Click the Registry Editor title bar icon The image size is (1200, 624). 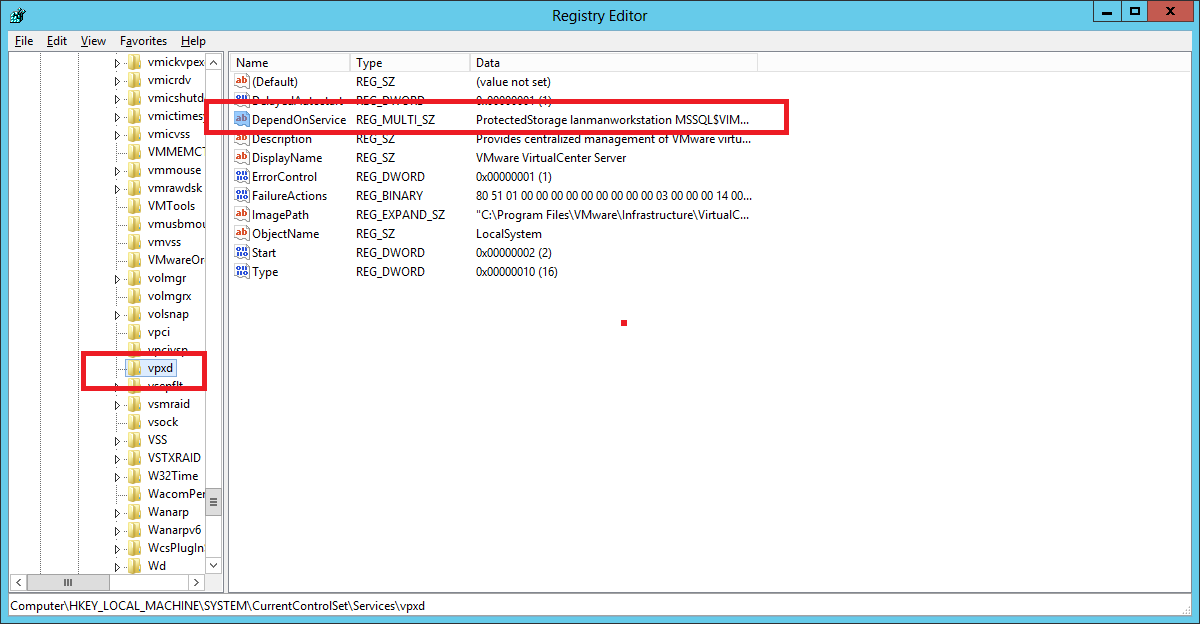pyautogui.click(x=16, y=15)
